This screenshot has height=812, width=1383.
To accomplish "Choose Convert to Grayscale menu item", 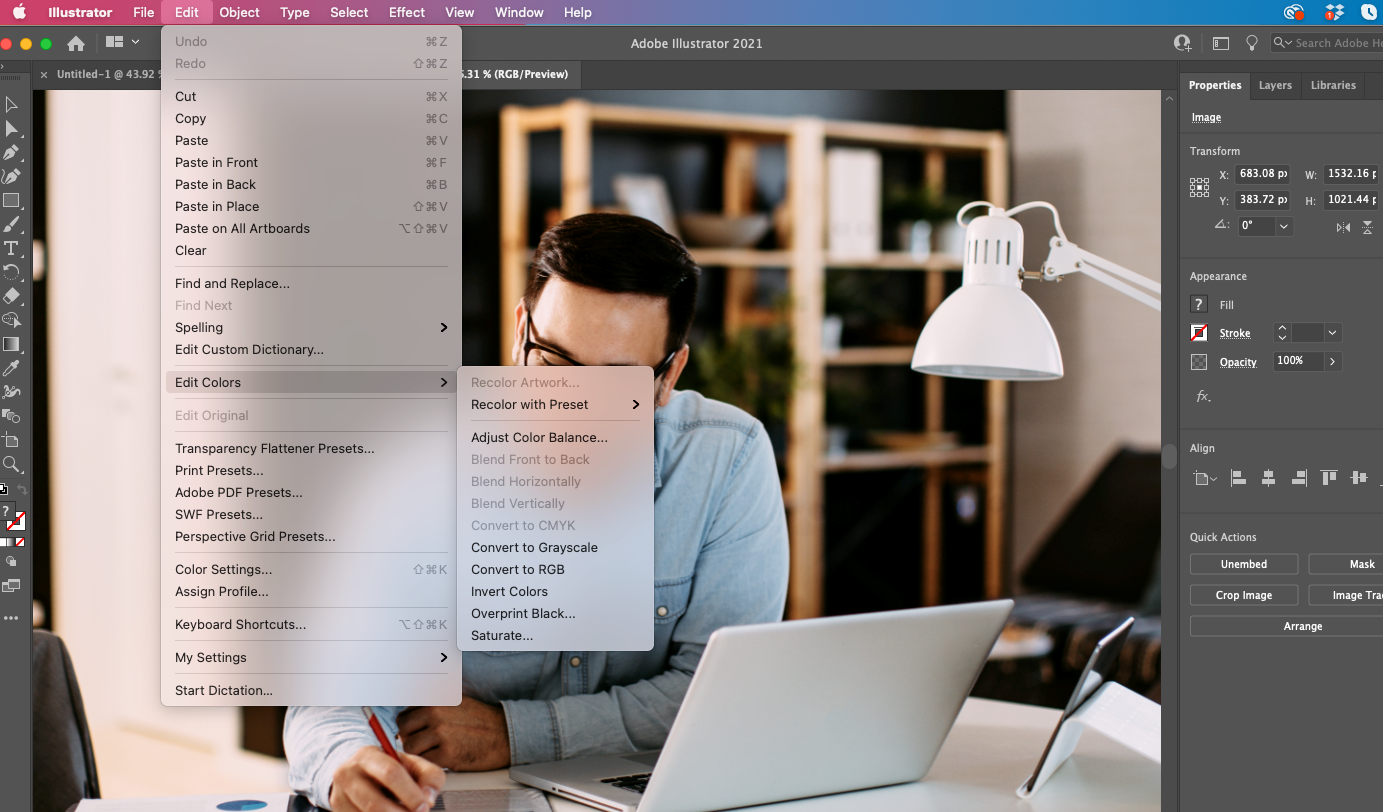I will pyautogui.click(x=534, y=548).
